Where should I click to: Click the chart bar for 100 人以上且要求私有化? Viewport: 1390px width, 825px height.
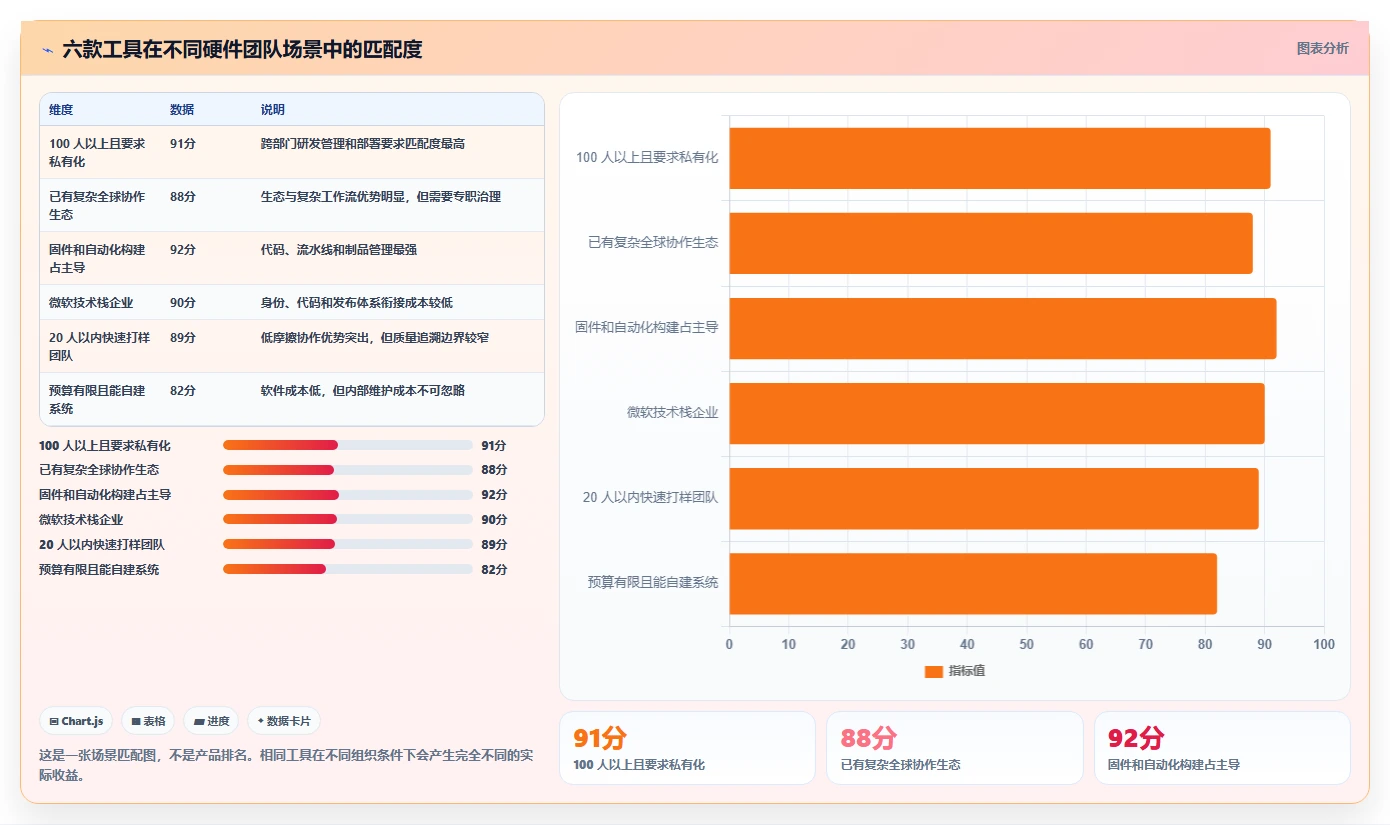point(1000,158)
